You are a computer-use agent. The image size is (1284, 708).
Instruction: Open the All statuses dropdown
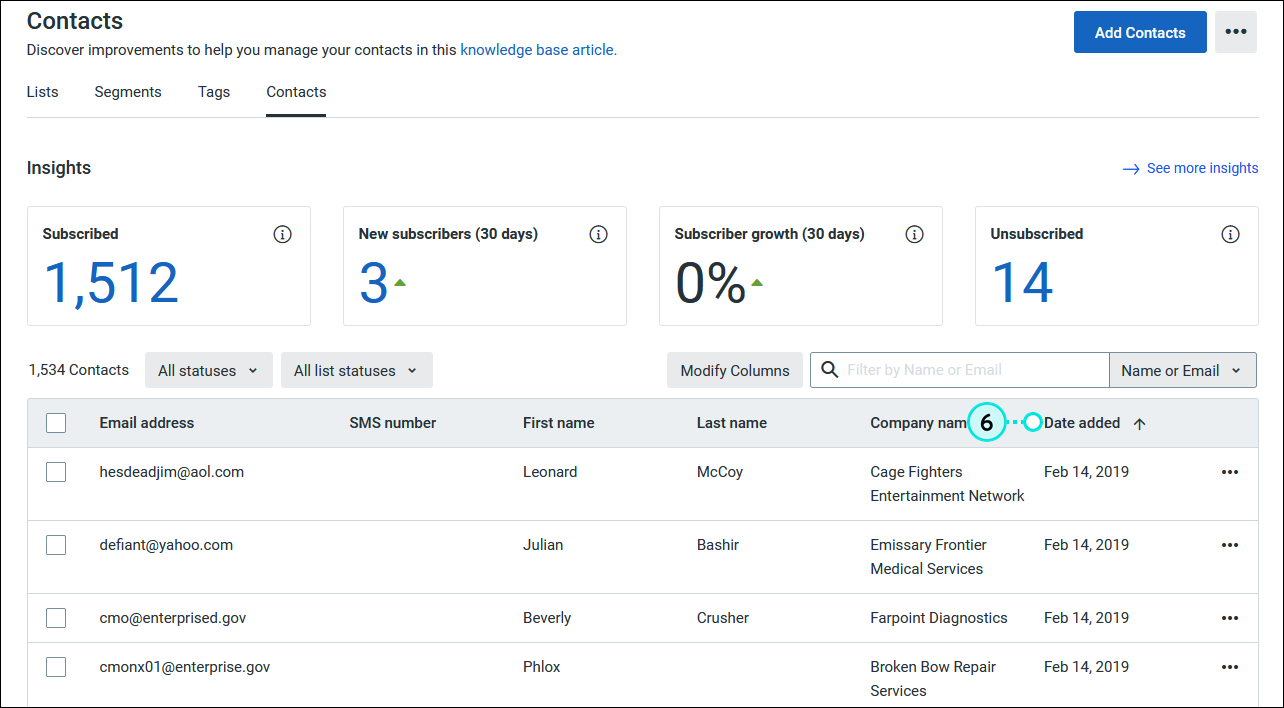[x=208, y=370]
